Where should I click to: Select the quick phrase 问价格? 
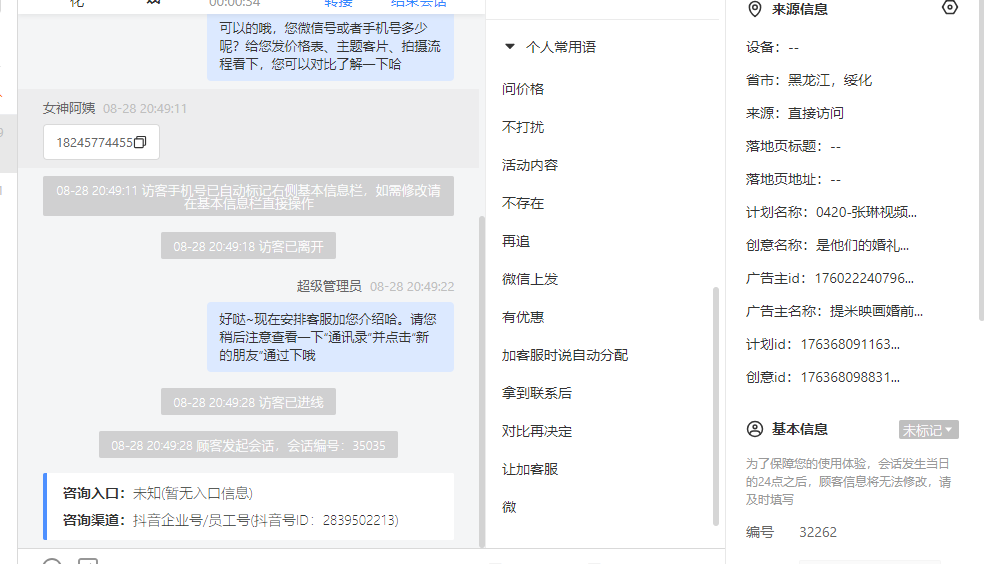[523, 89]
